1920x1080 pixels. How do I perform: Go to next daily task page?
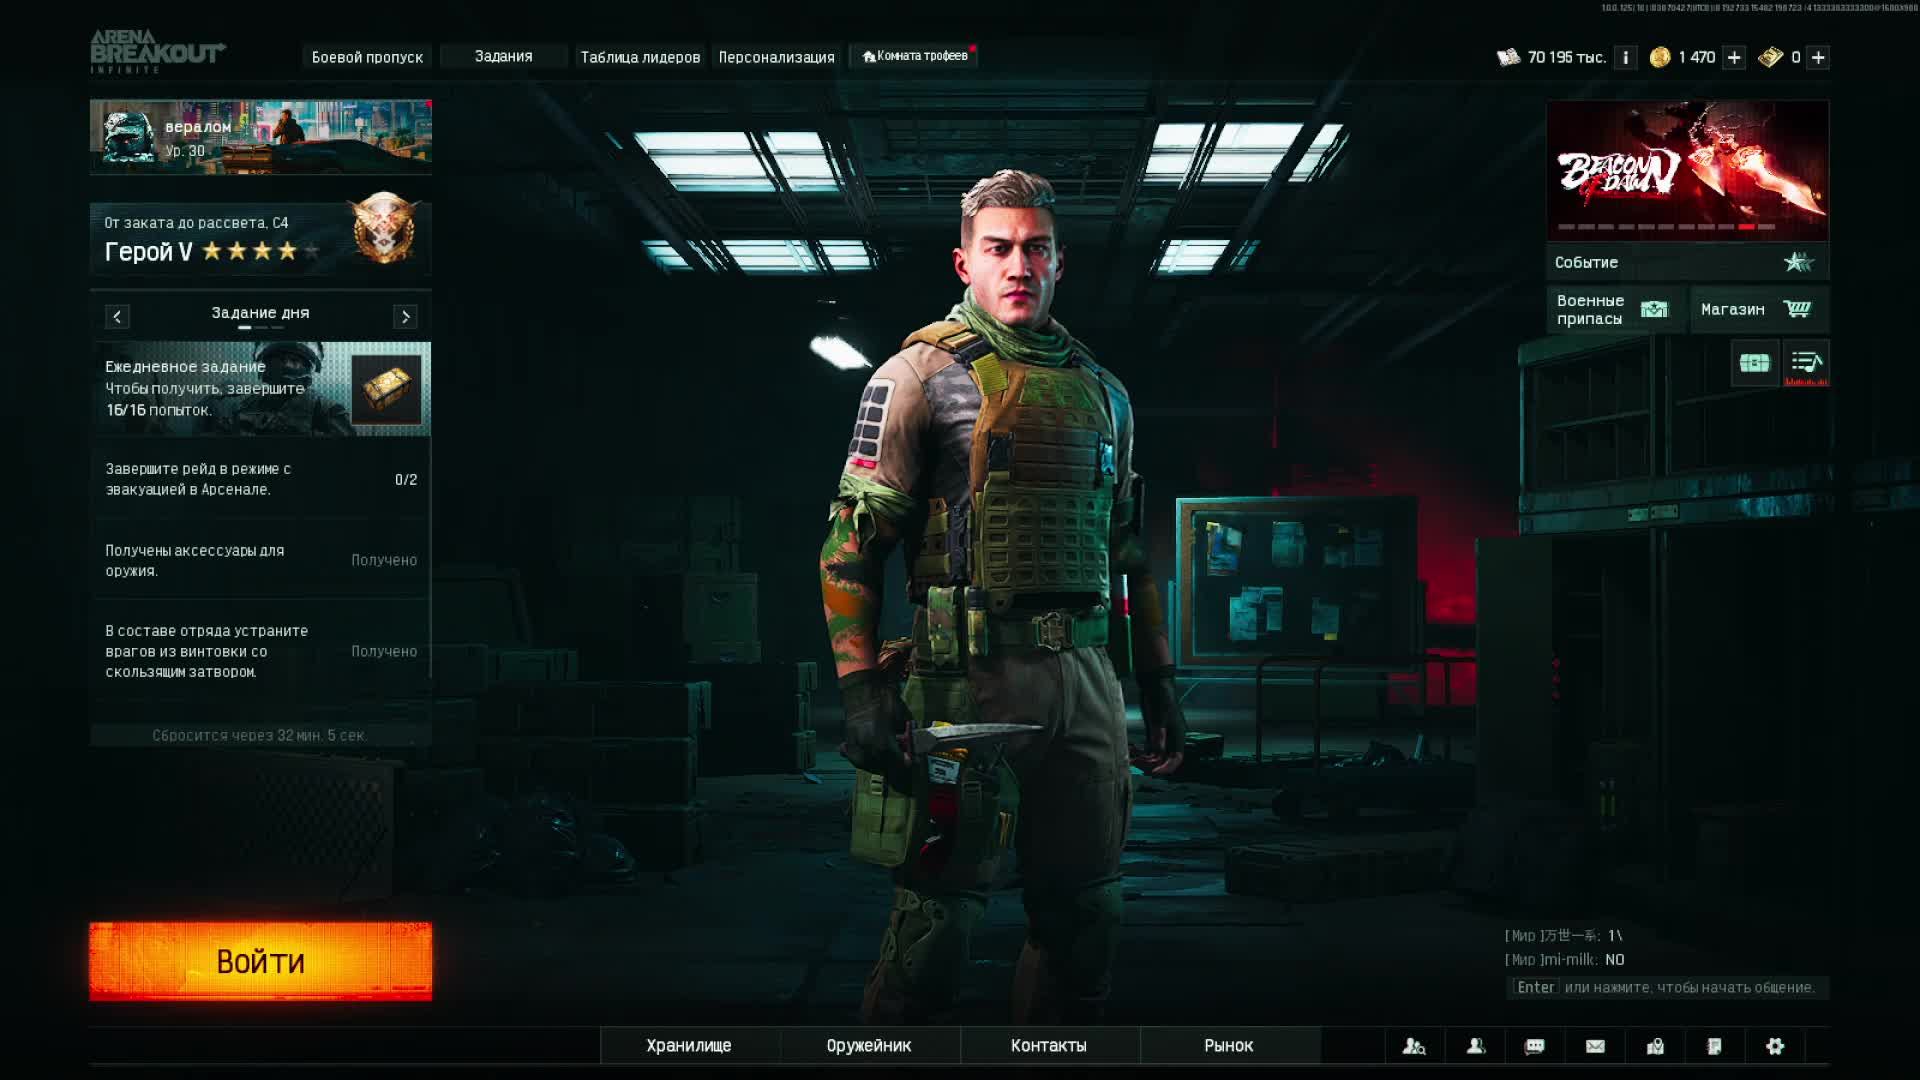pos(405,317)
